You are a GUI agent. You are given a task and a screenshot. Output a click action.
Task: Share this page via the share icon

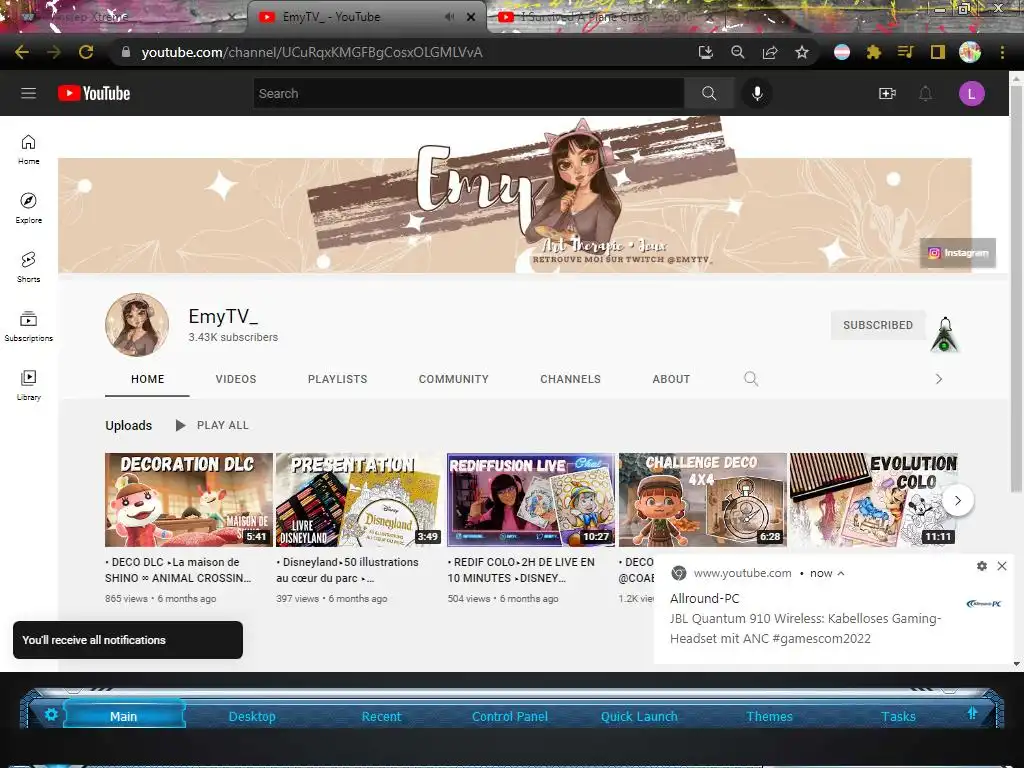point(770,52)
